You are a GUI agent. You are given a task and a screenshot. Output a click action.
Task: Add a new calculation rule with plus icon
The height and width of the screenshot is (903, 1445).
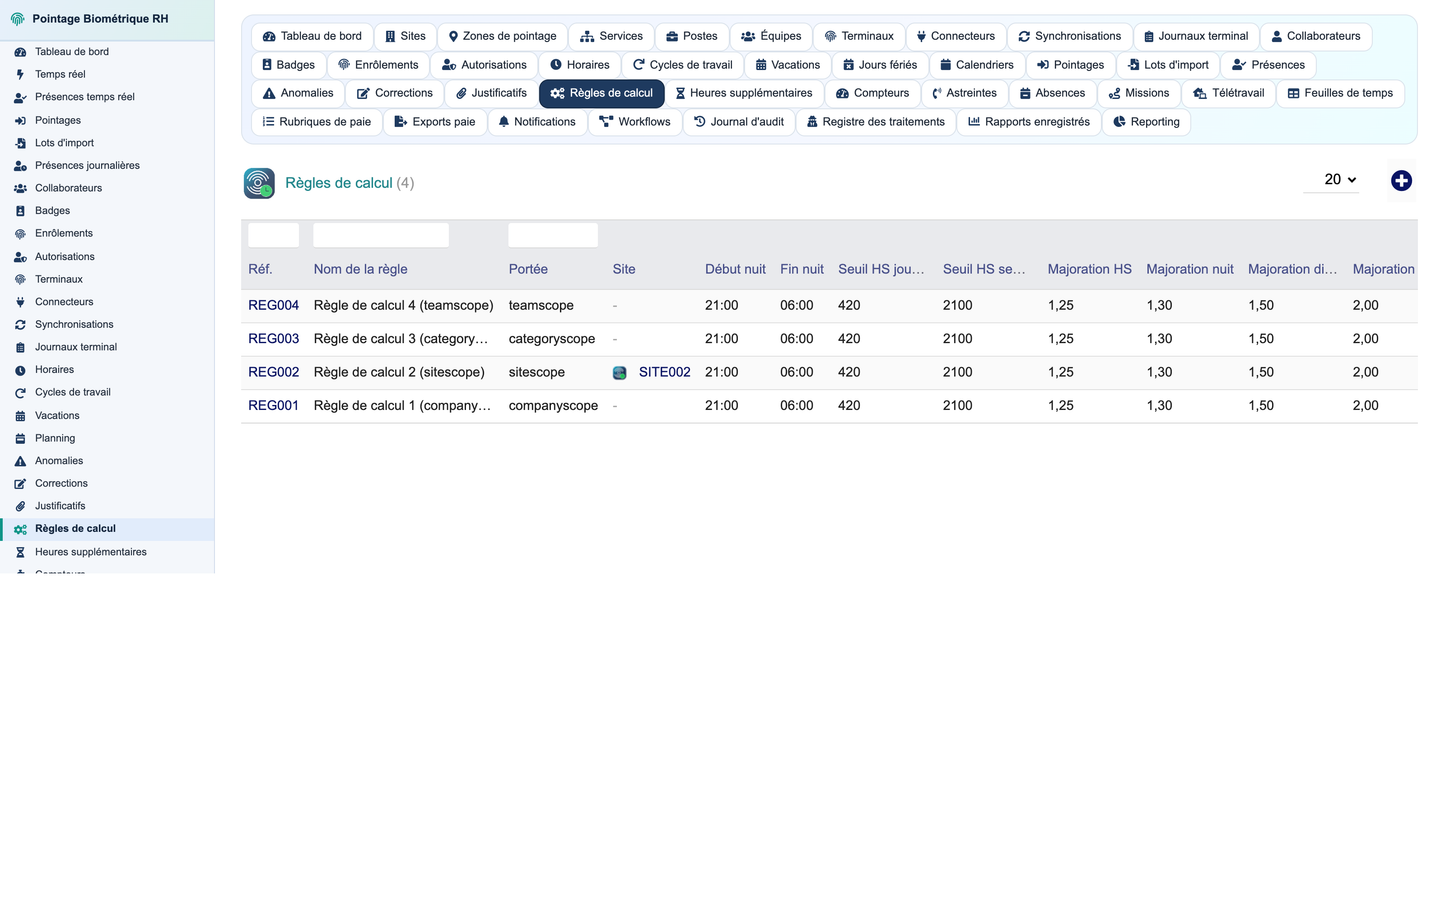(x=1401, y=180)
